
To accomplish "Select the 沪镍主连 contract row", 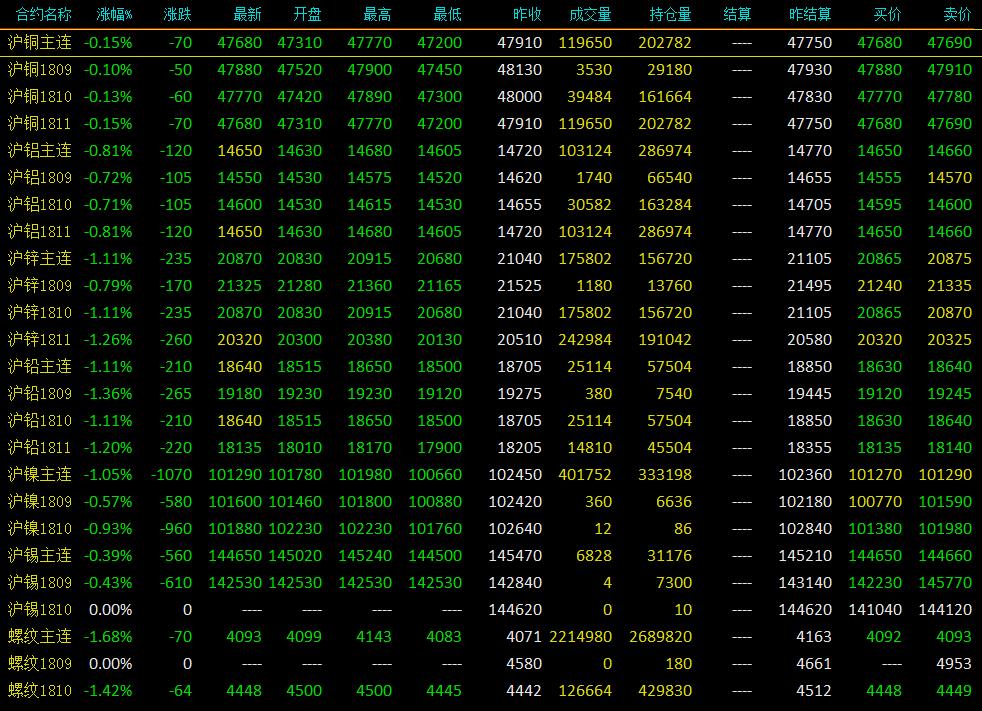I will [x=491, y=474].
